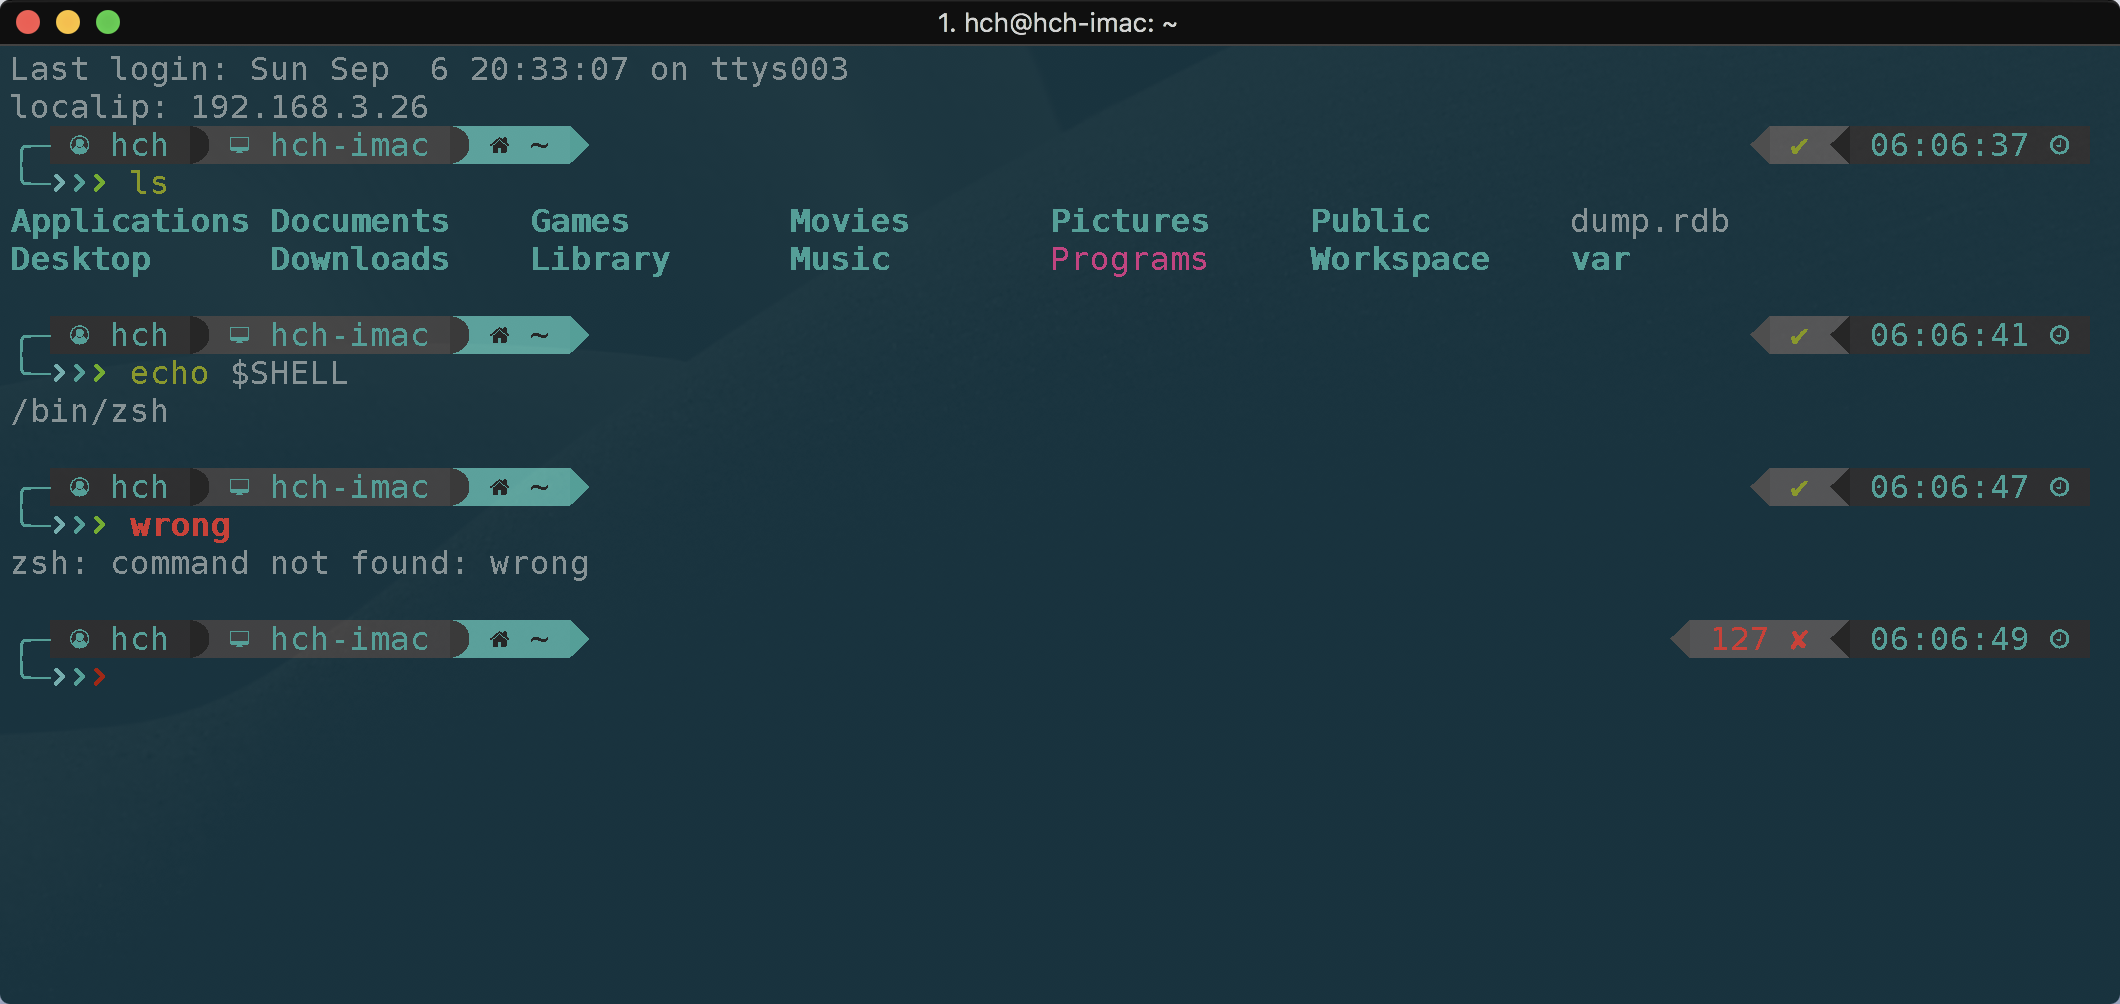This screenshot has width=2120, height=1004.
Task: Click the user icon in the 06:06:47 prompt
Action: pyautogui.click(x=80, y=487)
